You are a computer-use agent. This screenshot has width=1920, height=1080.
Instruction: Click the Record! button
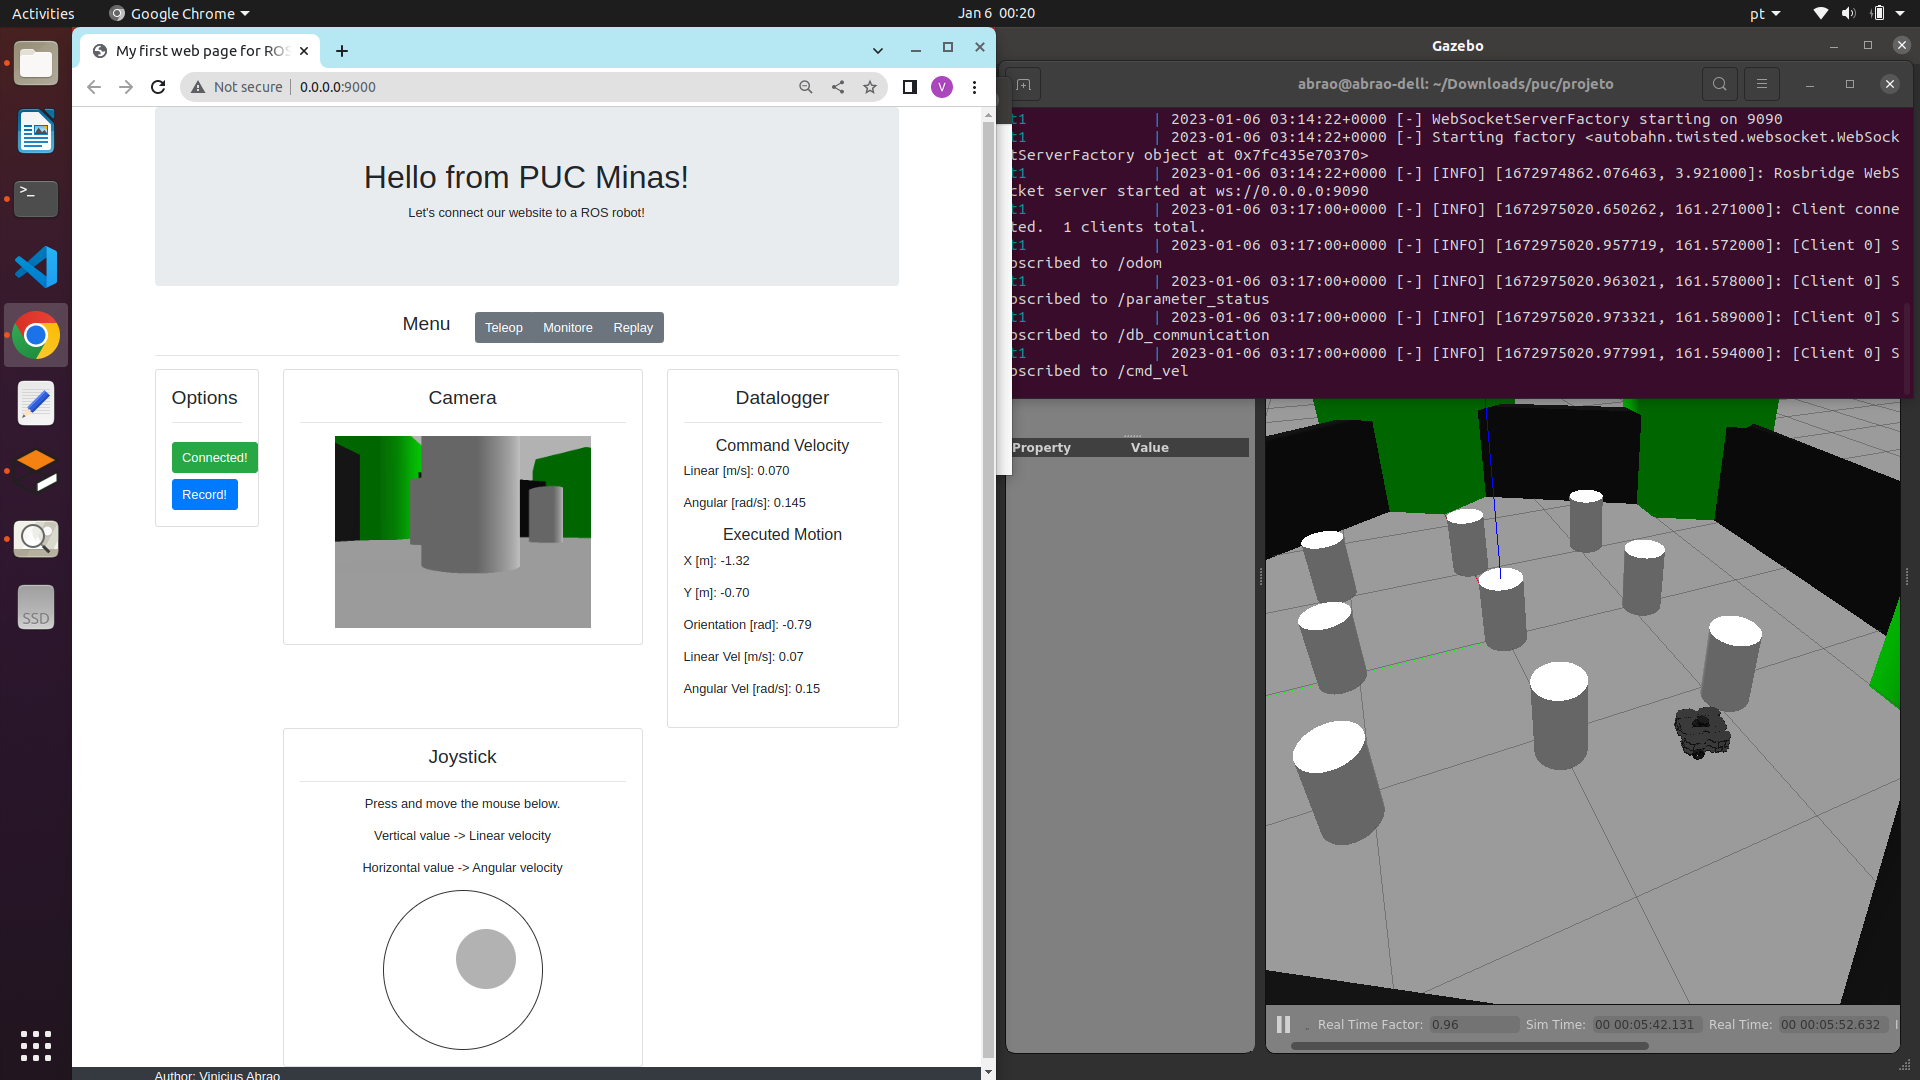[x=204, y=495]
